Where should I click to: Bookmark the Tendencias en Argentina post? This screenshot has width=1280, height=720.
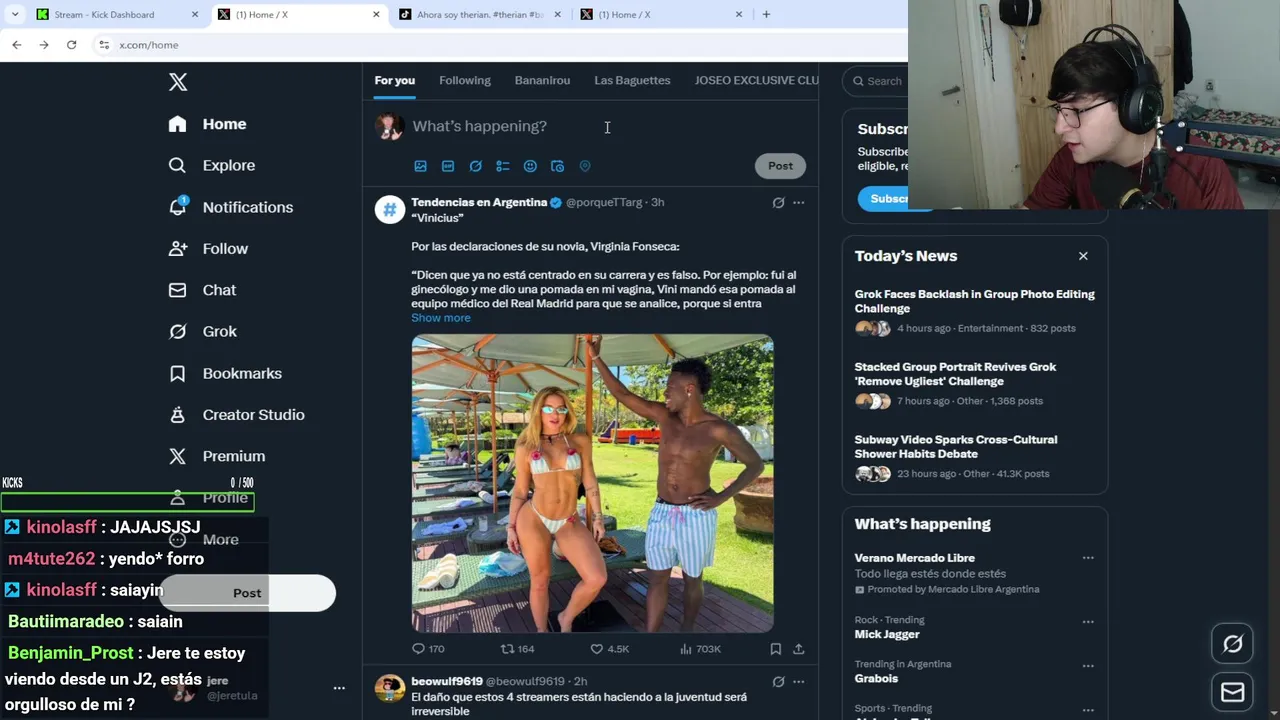[775, 649]
